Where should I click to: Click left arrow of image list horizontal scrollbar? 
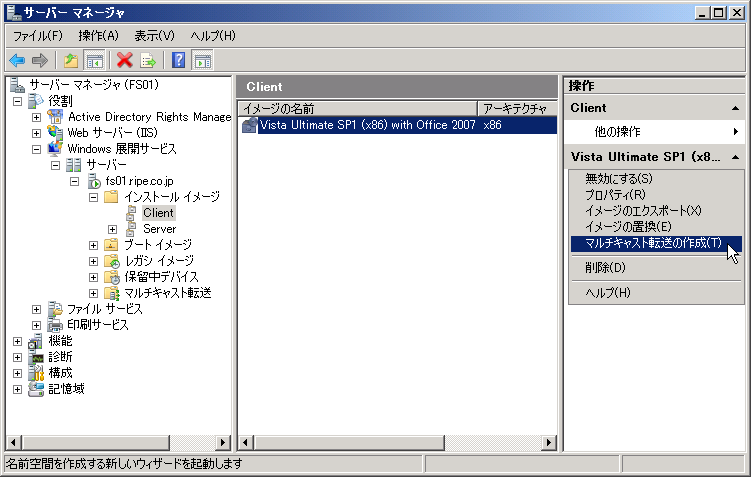point(246,443)
